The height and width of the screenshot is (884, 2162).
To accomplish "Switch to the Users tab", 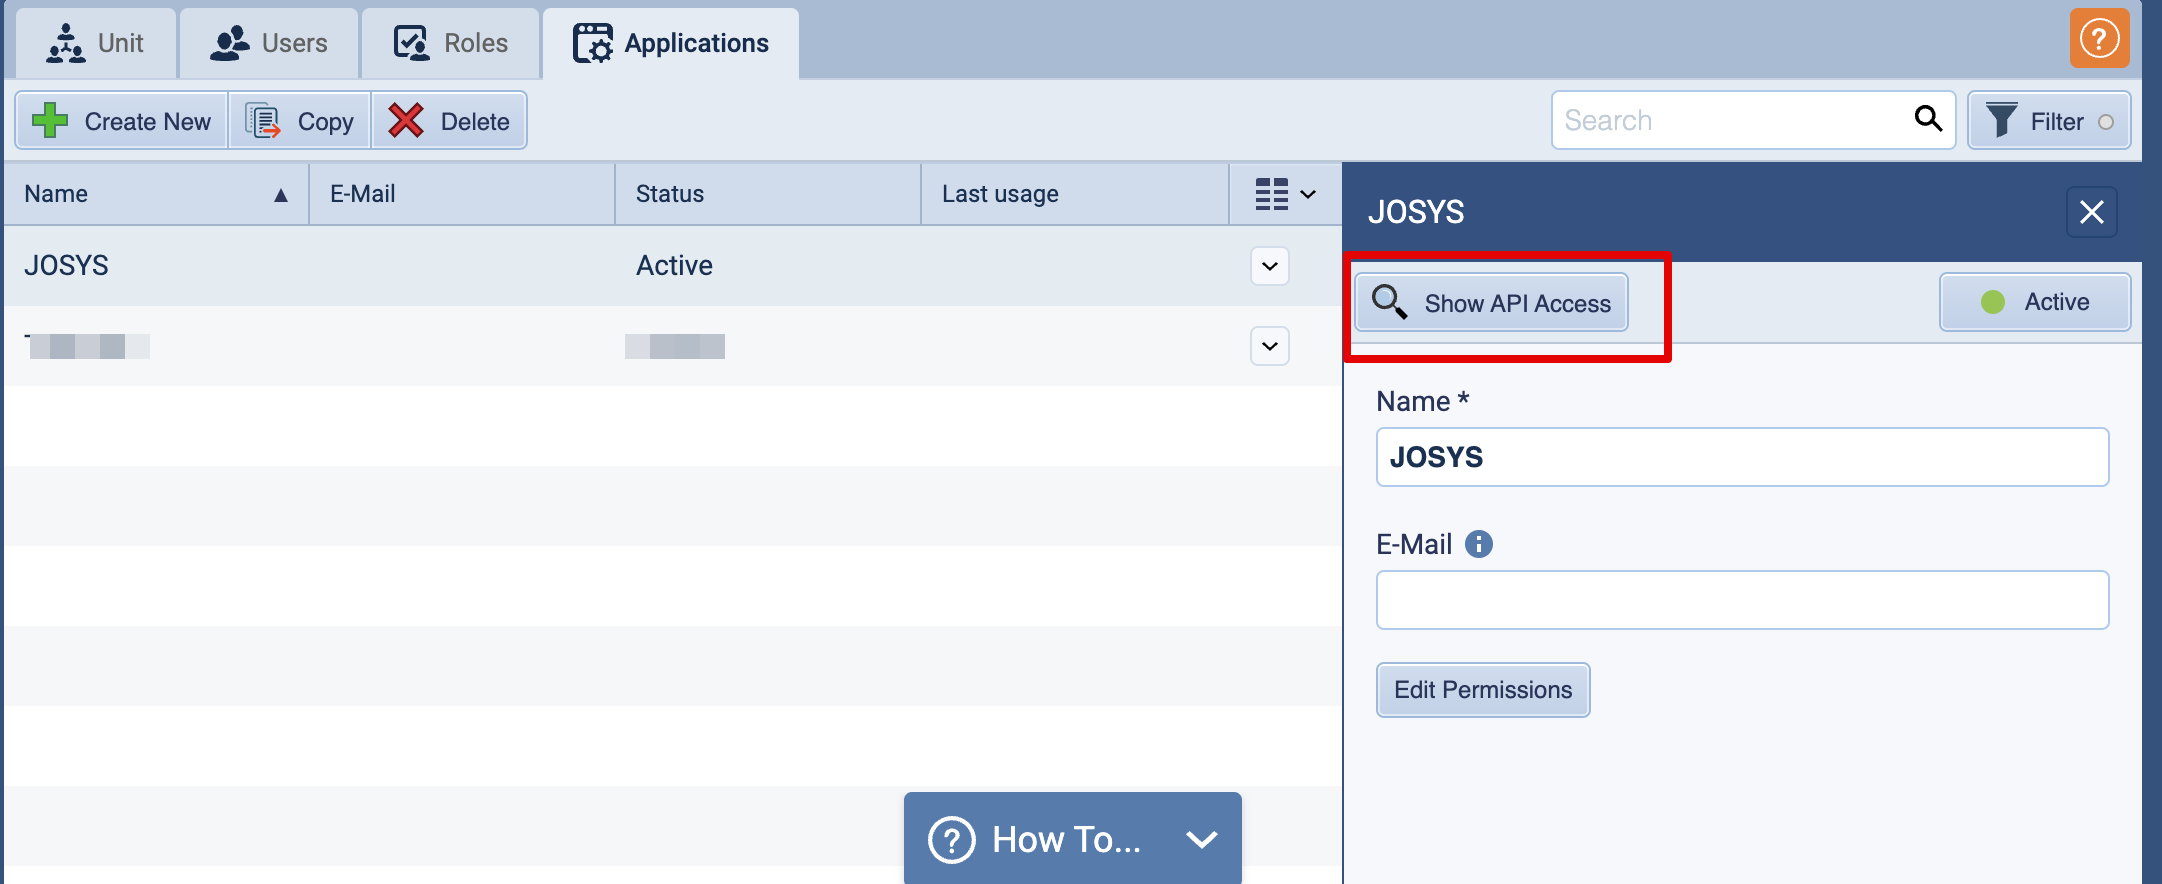I will click(269, 43).
